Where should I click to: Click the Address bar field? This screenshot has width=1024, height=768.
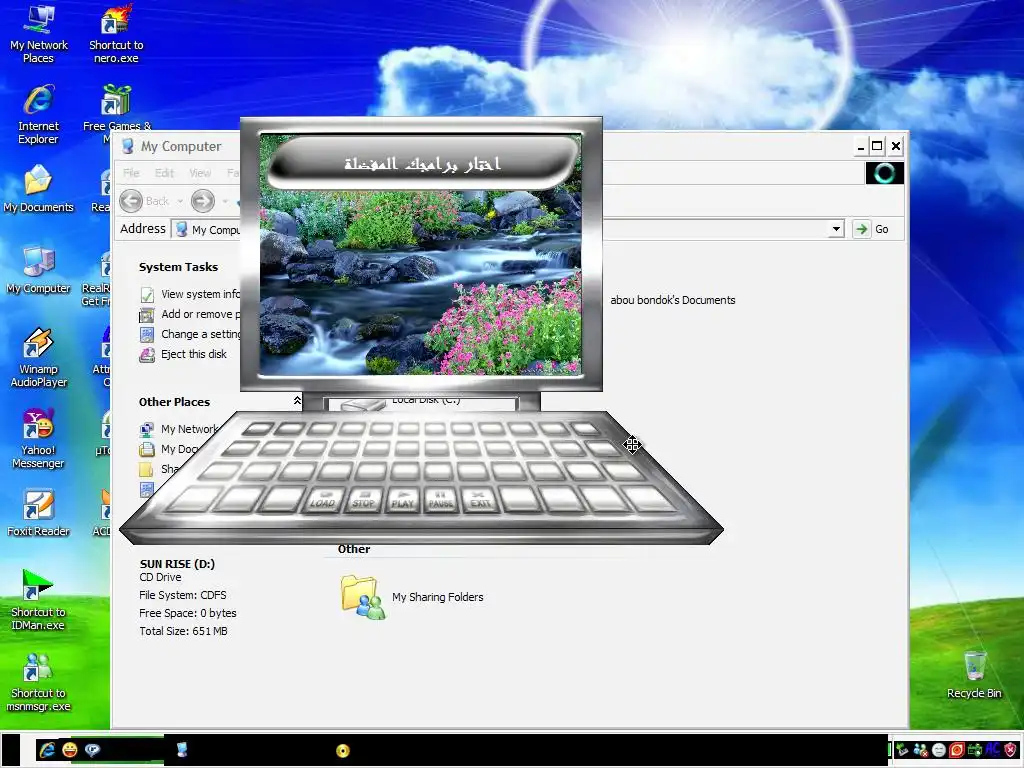pyautogui.click(x=508, y=229)
